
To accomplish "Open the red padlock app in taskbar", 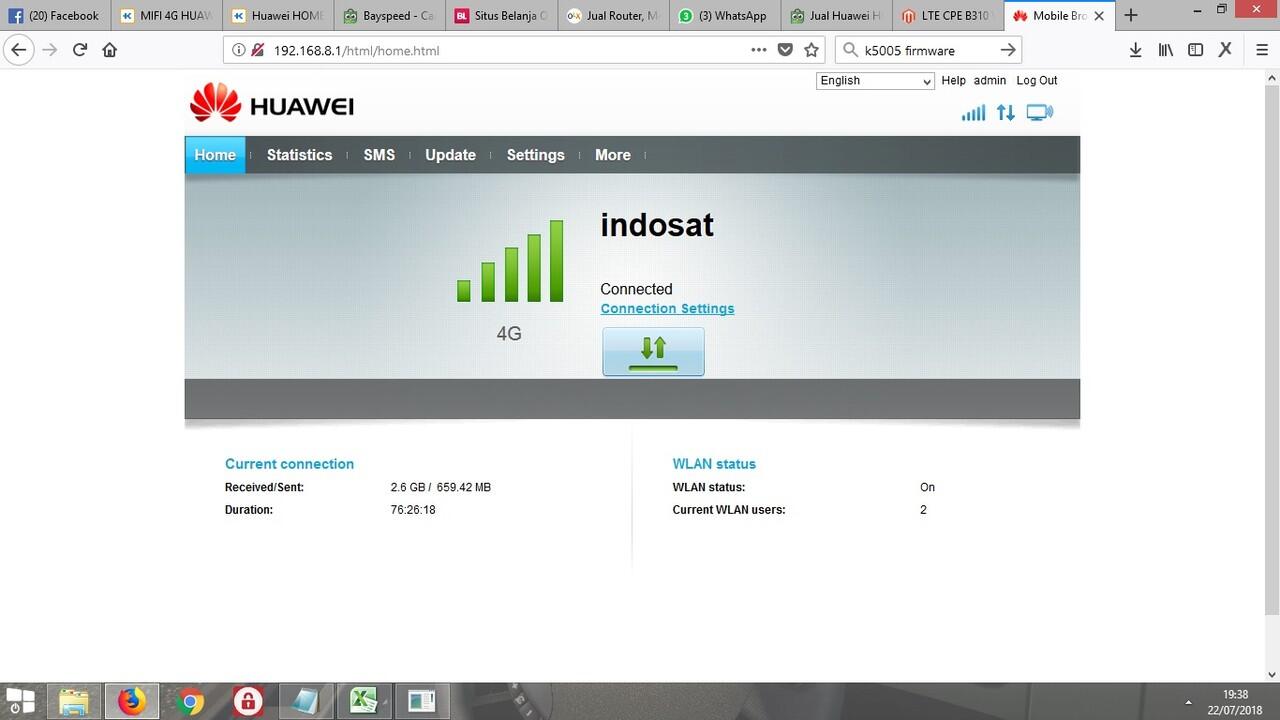I will point(247,701).
